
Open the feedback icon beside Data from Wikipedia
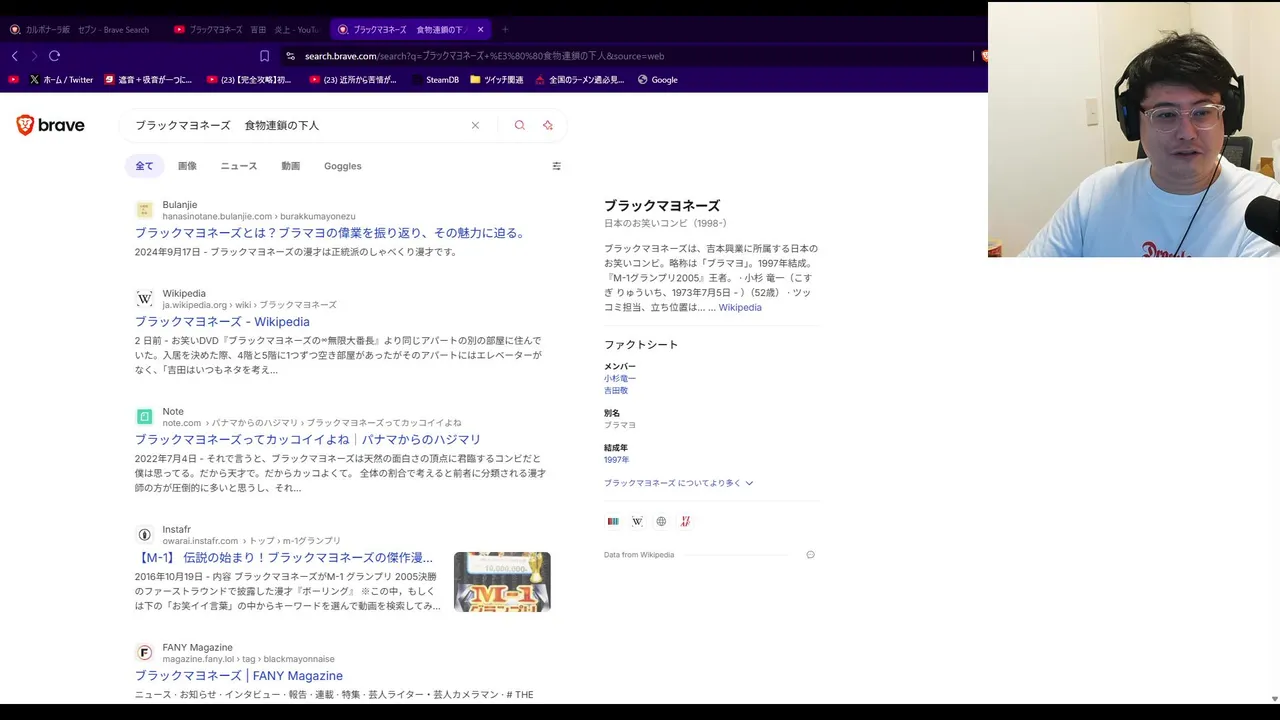click(810, 554)
